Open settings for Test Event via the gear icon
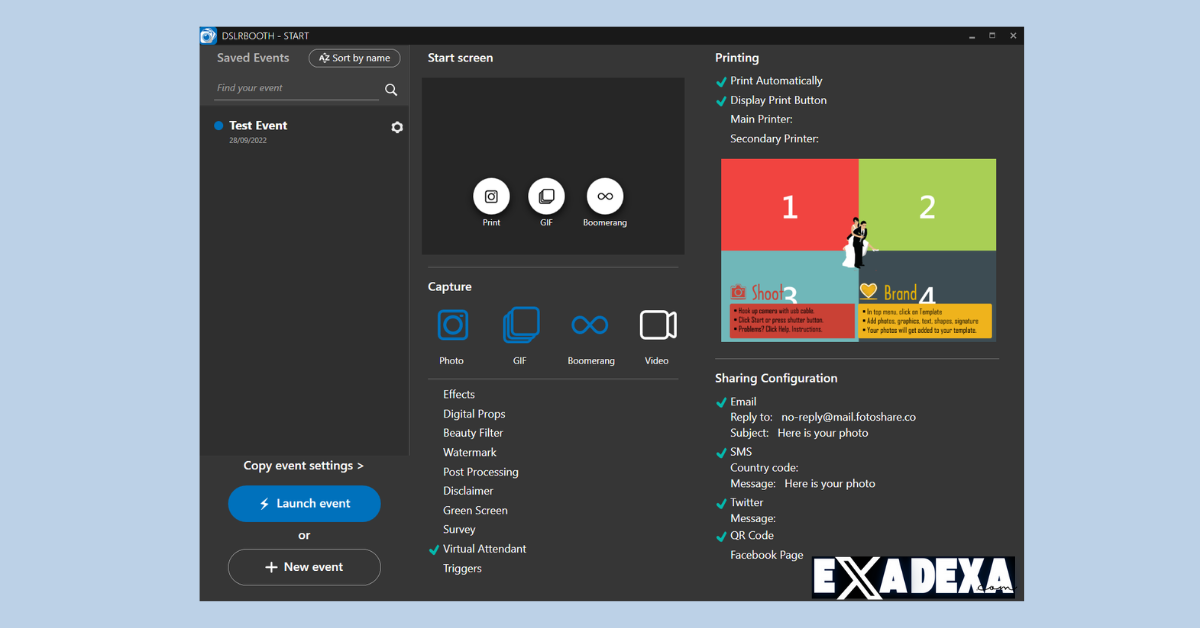This screenshot has height=628, width=1200. 397,127
